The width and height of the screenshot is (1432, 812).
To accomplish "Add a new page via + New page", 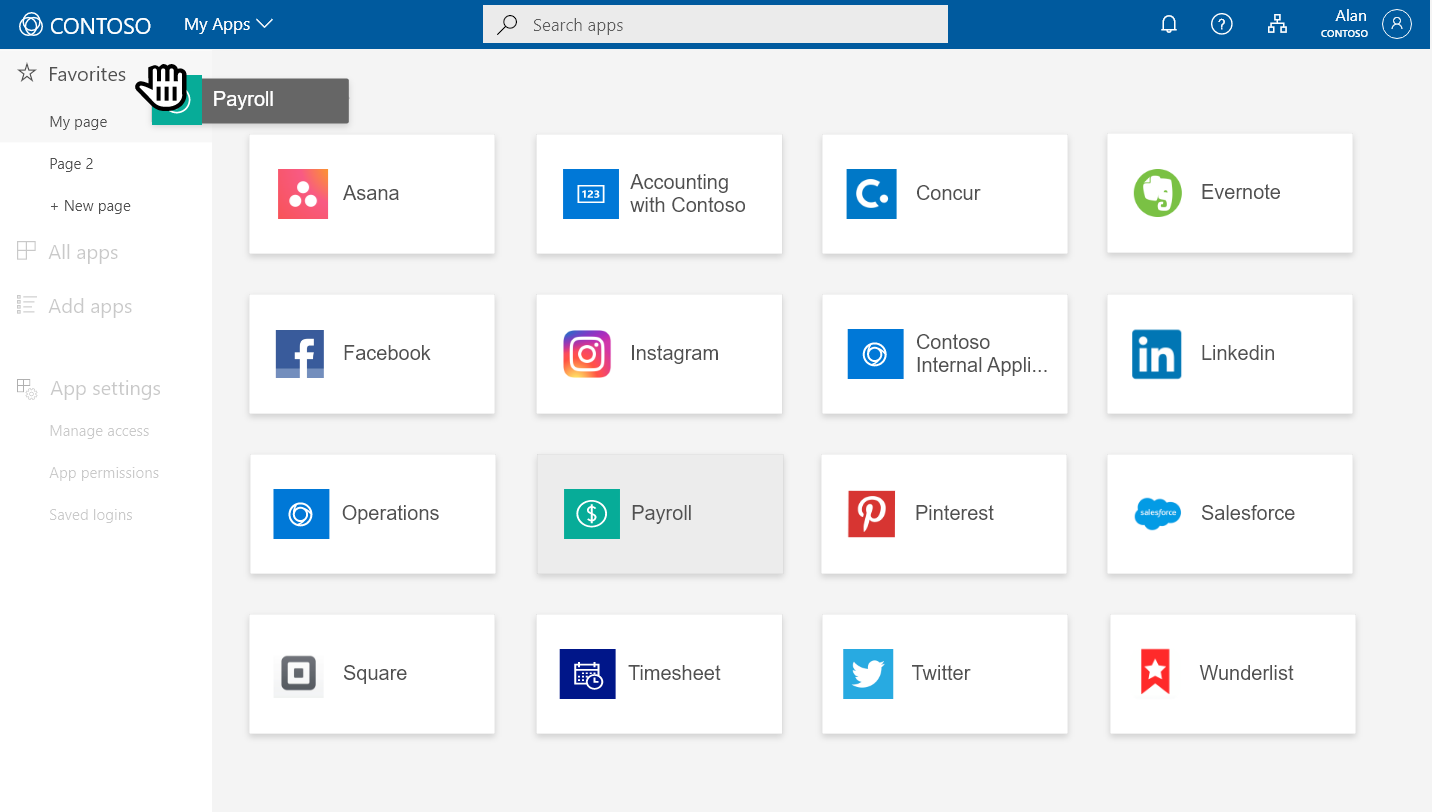I will pos(90,206).
